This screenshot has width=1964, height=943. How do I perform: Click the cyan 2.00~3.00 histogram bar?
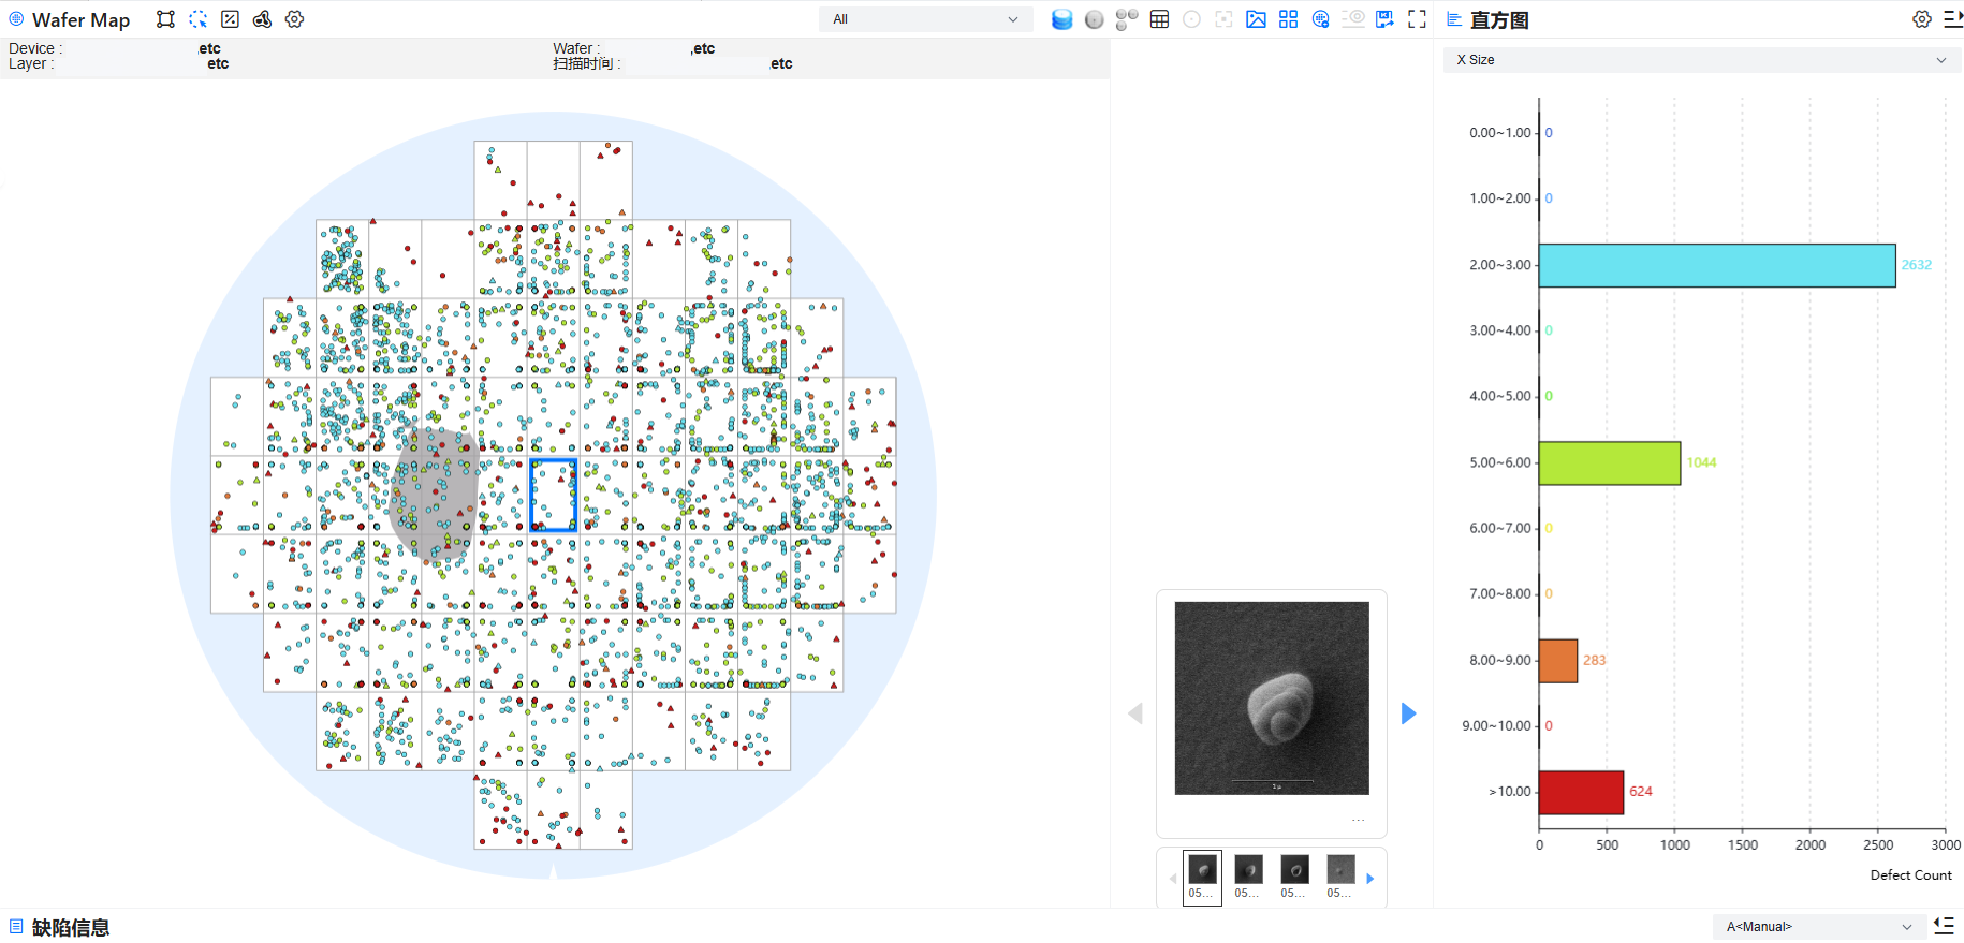(x=1716, y=266)
